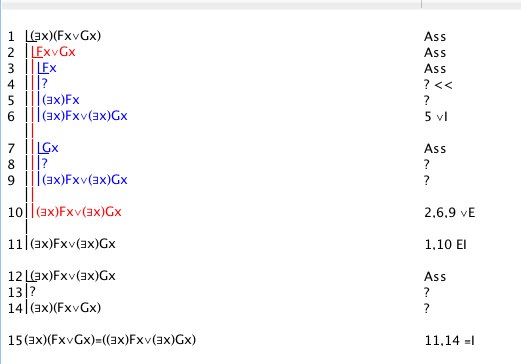This screenshot has width=521, height=364.
Task: Click the blue disjunction formula on line 9
Action: coord(85,180)
